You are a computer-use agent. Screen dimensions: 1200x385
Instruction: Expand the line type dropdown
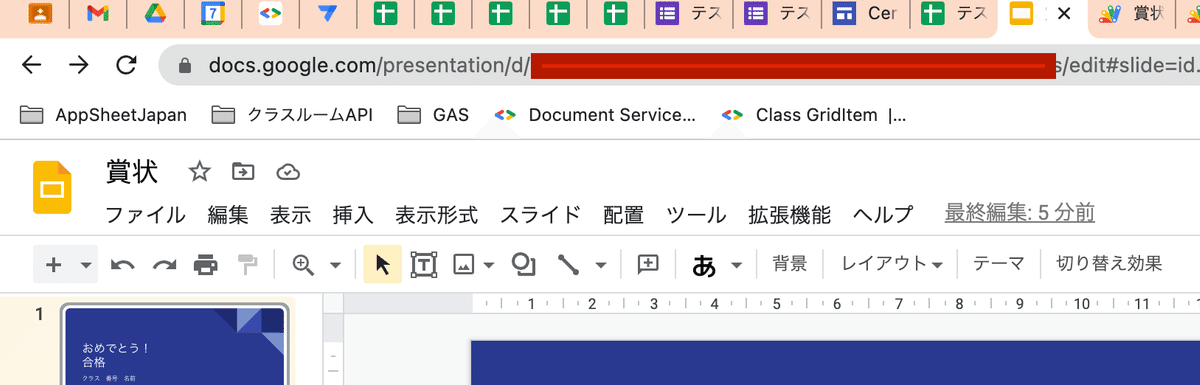(x=601, y=265)
